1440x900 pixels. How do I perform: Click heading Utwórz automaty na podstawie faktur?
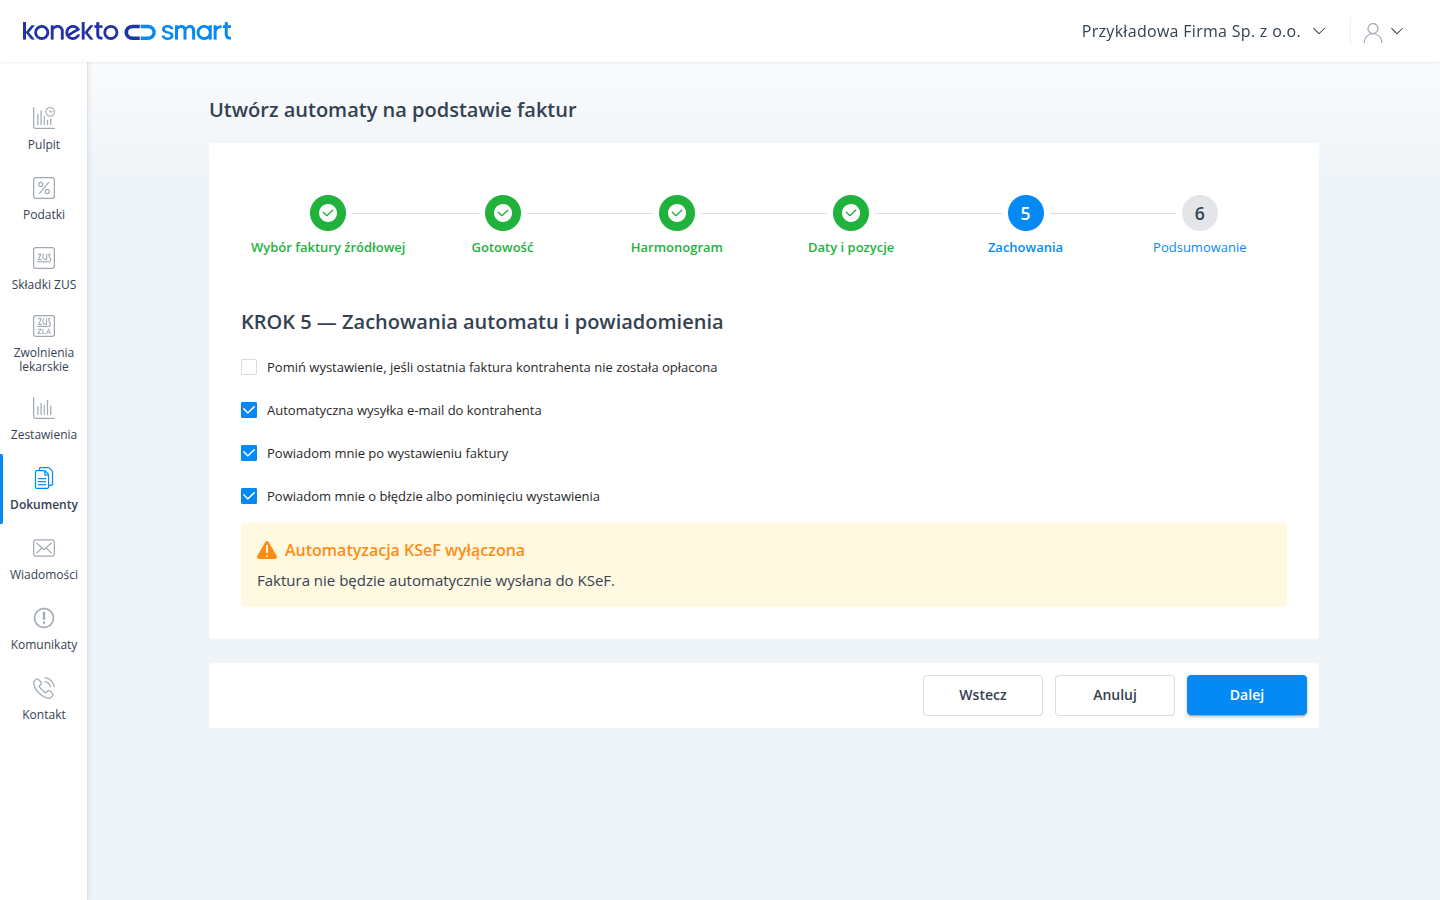pos(393,110)
